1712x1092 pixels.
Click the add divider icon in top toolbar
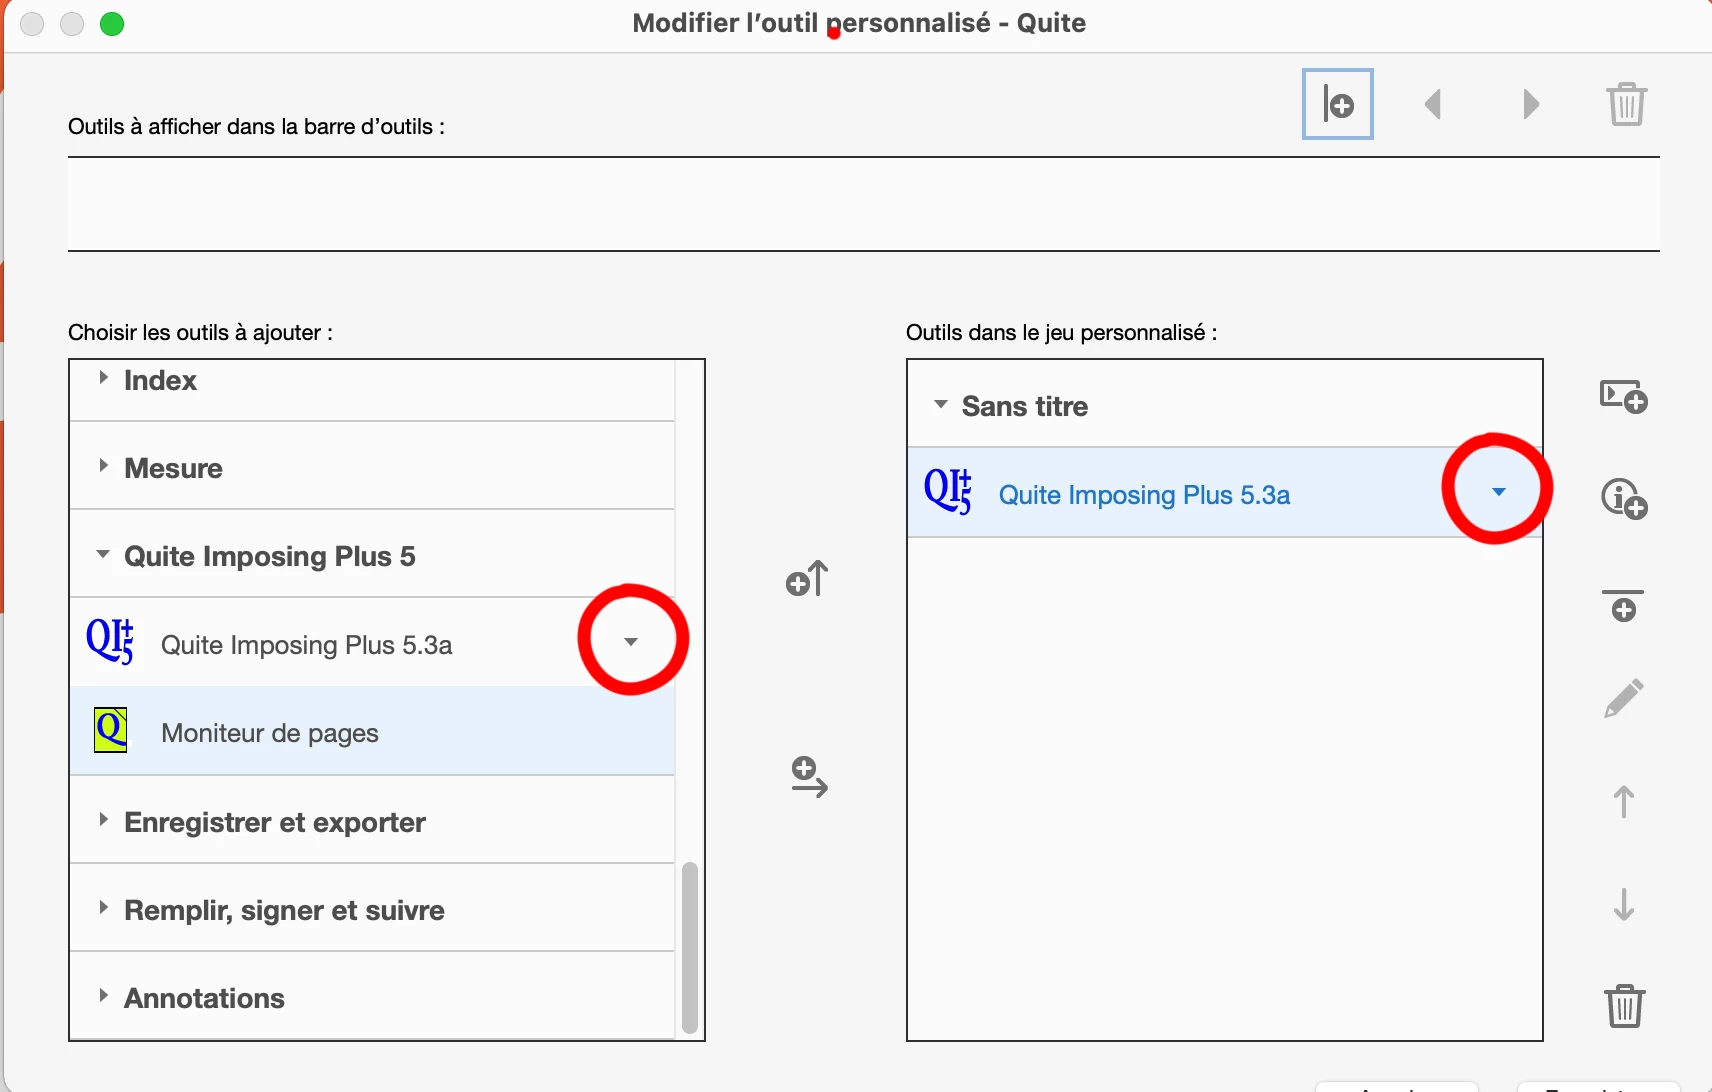[1338, 104]
